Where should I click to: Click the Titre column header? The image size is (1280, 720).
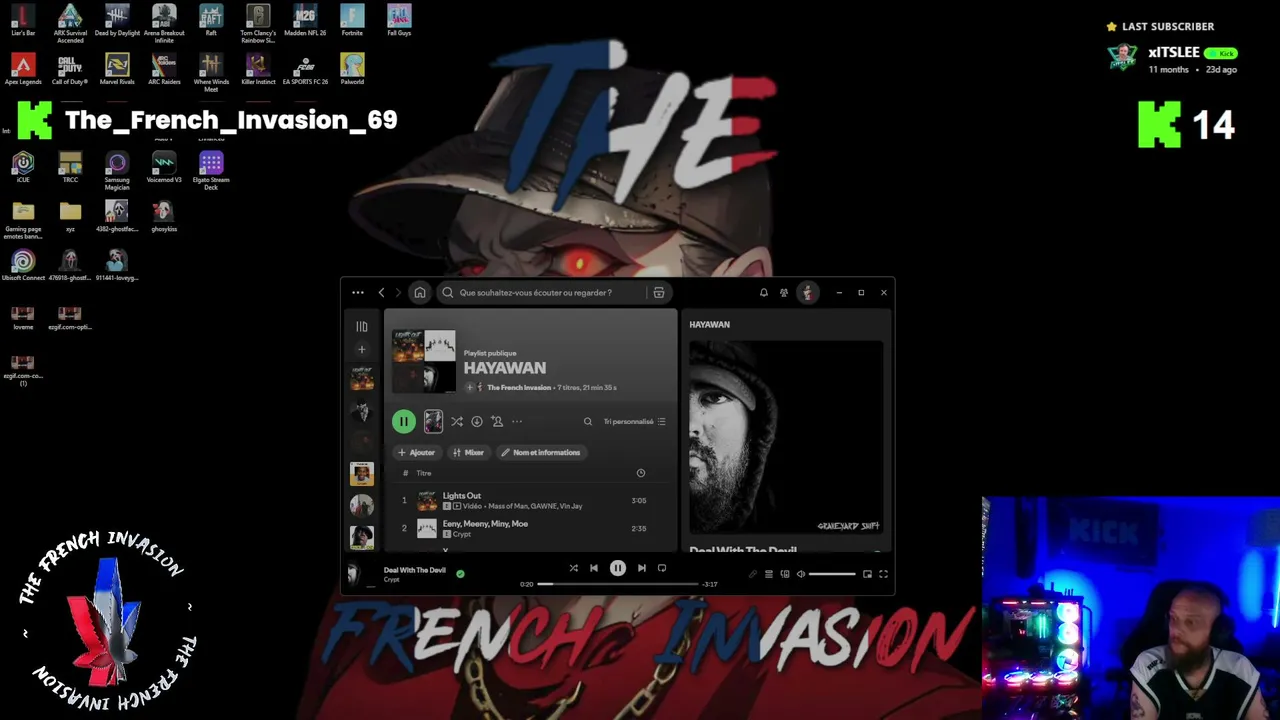click(x=424, y=474)
